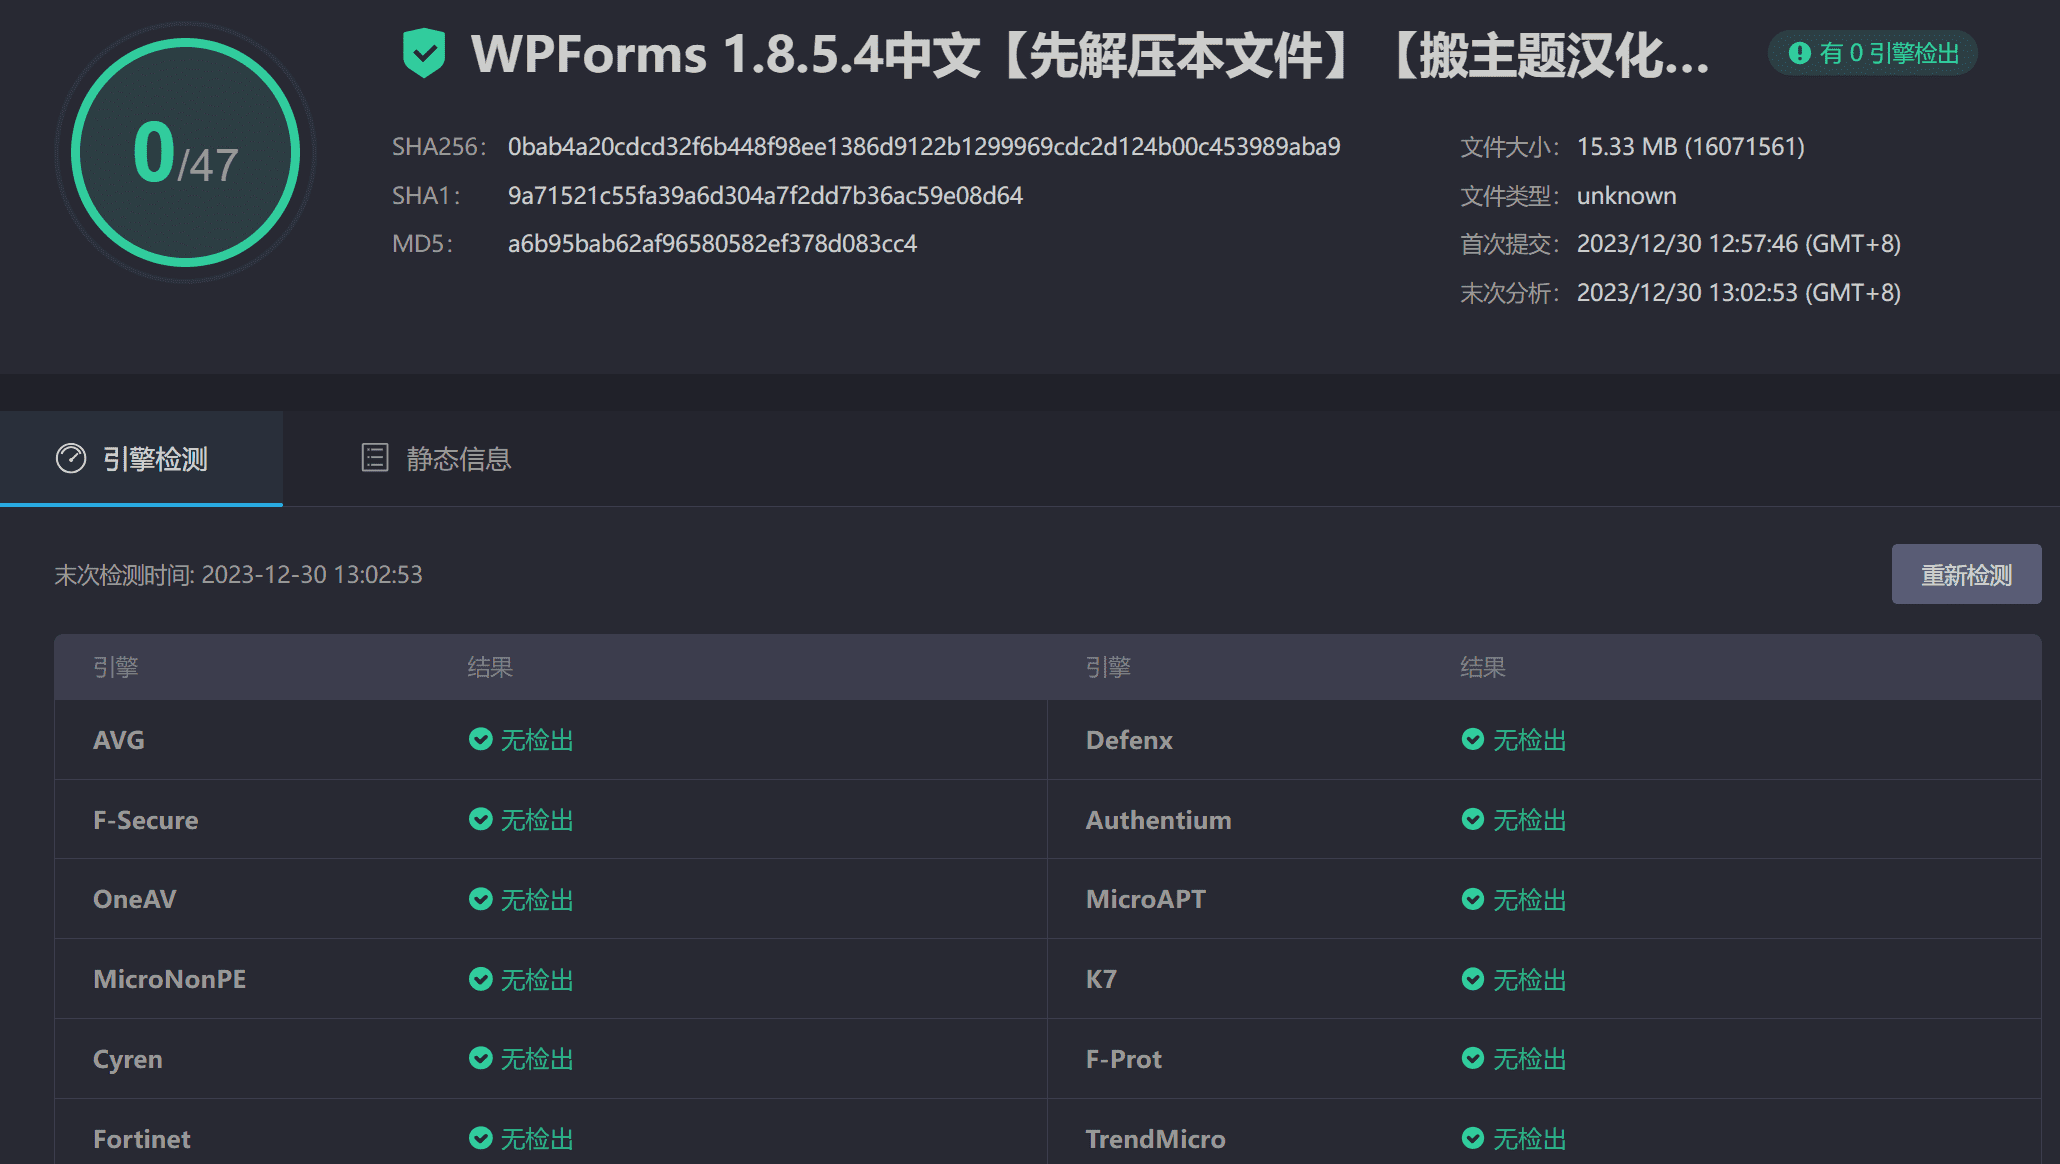Click the green check icon in AVG row
The image size is (2060, 1164).
481,739
